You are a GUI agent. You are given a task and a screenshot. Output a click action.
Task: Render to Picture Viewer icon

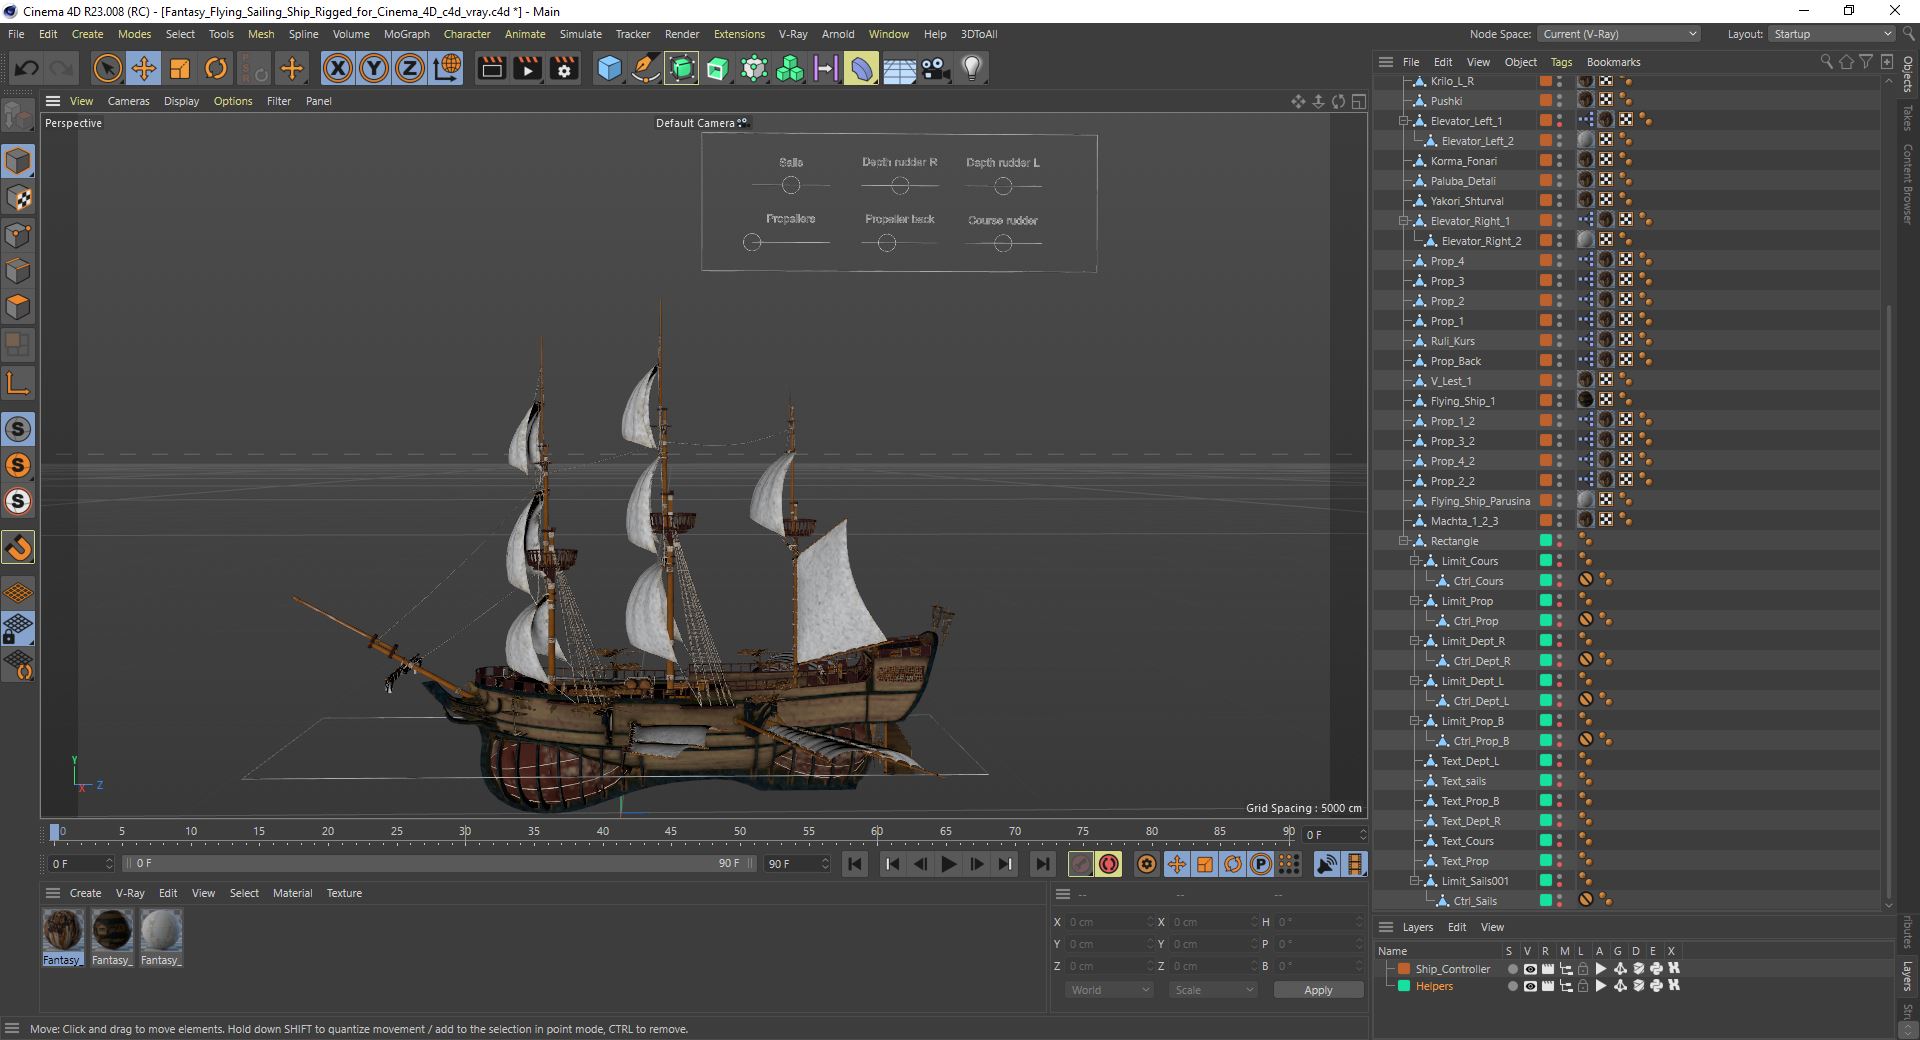527,68
